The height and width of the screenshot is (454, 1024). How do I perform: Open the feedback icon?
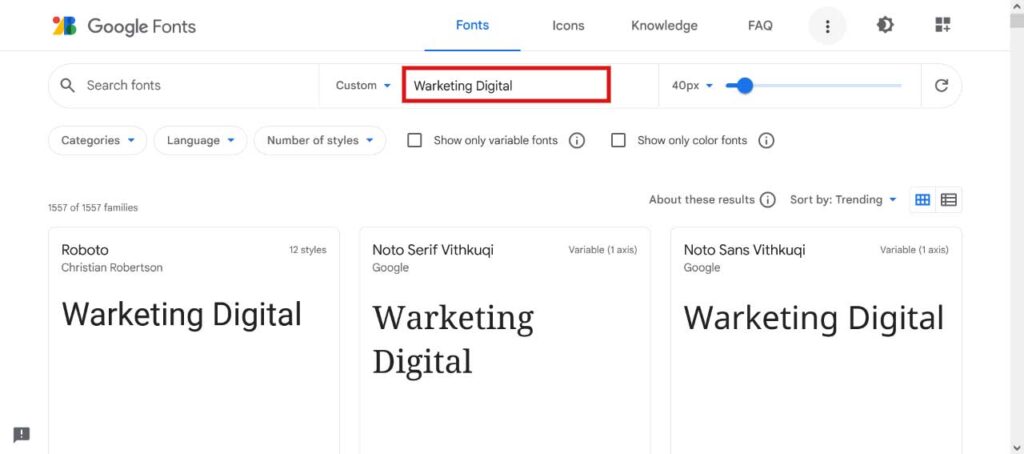22,434
